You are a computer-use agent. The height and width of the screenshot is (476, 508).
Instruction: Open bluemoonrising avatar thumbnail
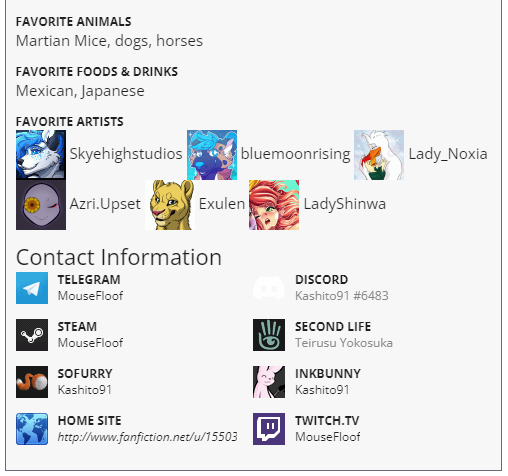tap(212, 155)
